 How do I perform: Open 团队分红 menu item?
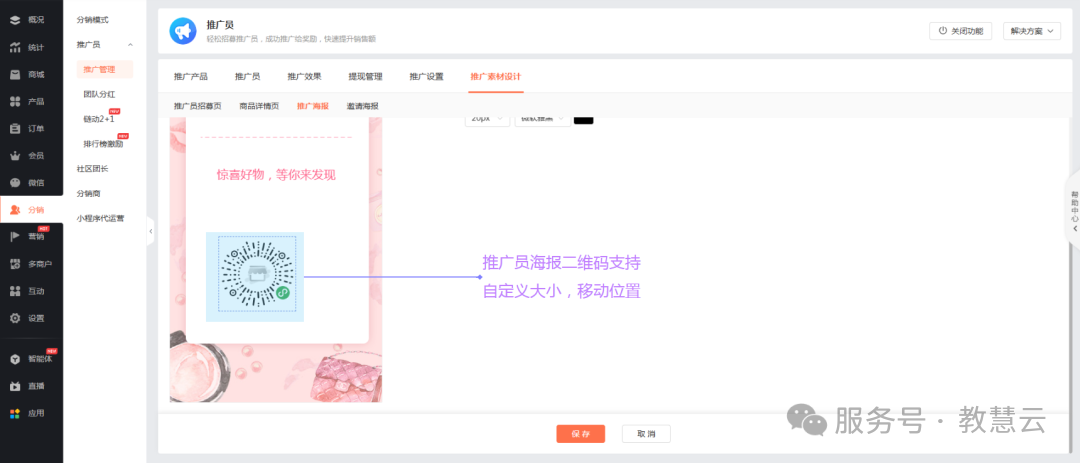pyautogui.click(x=99, y=94)
